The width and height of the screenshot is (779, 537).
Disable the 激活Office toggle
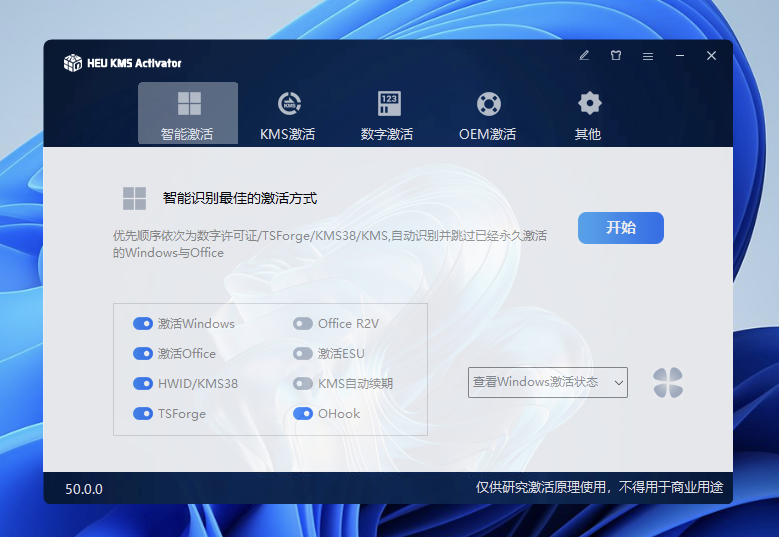click(143, 354)
